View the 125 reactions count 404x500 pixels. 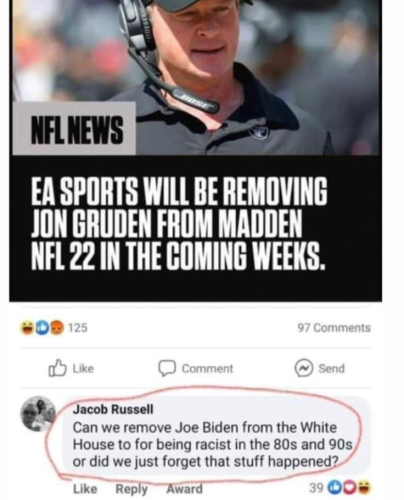pos(78,328)
